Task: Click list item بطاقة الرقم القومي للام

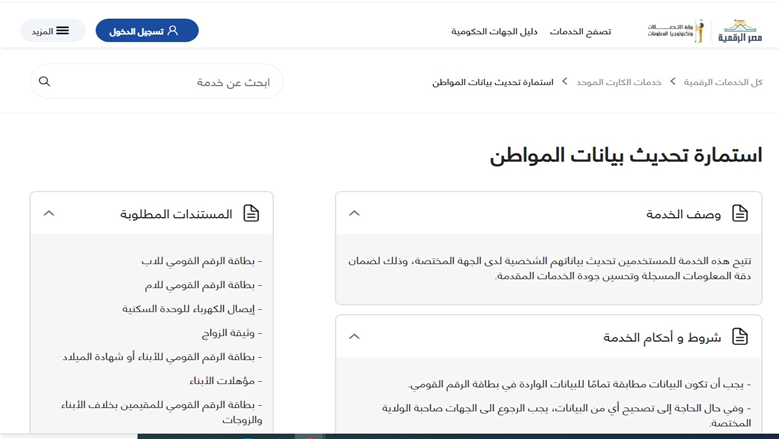Action: point(203,285)
